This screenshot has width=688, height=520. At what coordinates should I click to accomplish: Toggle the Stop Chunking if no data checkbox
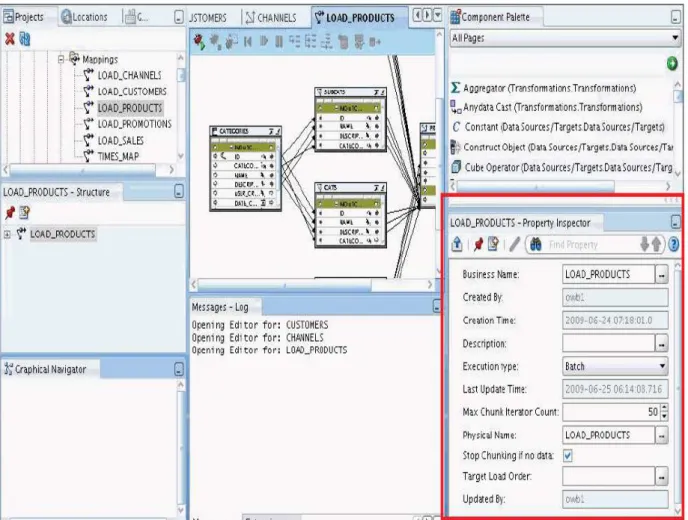567,455
